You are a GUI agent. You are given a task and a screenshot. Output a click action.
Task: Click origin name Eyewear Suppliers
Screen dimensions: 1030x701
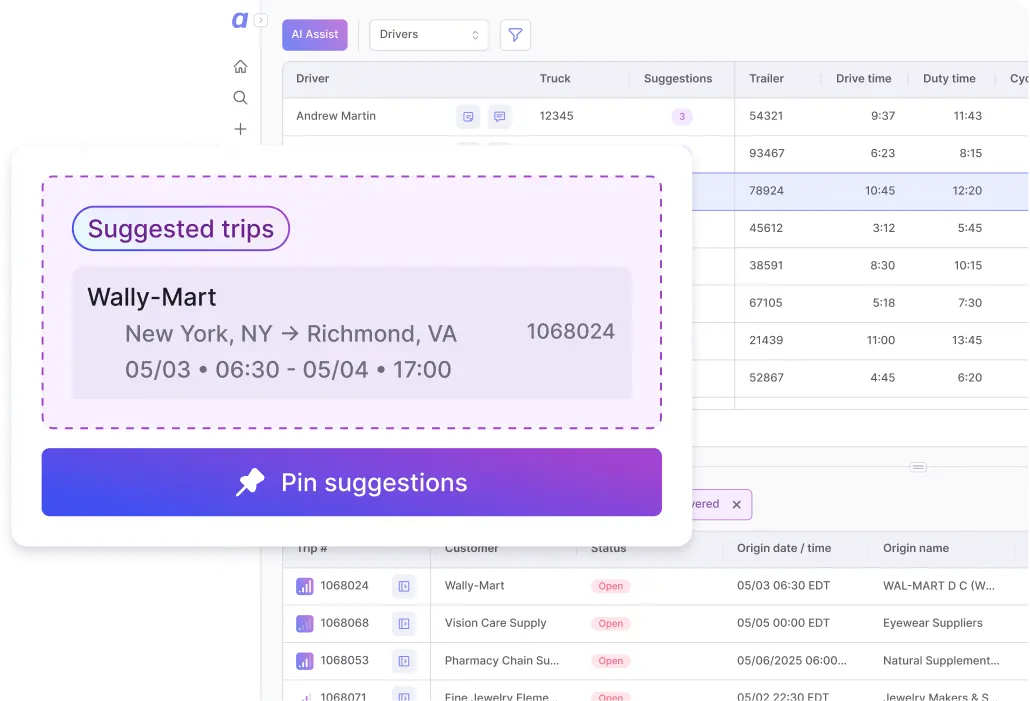coord(933,623)
